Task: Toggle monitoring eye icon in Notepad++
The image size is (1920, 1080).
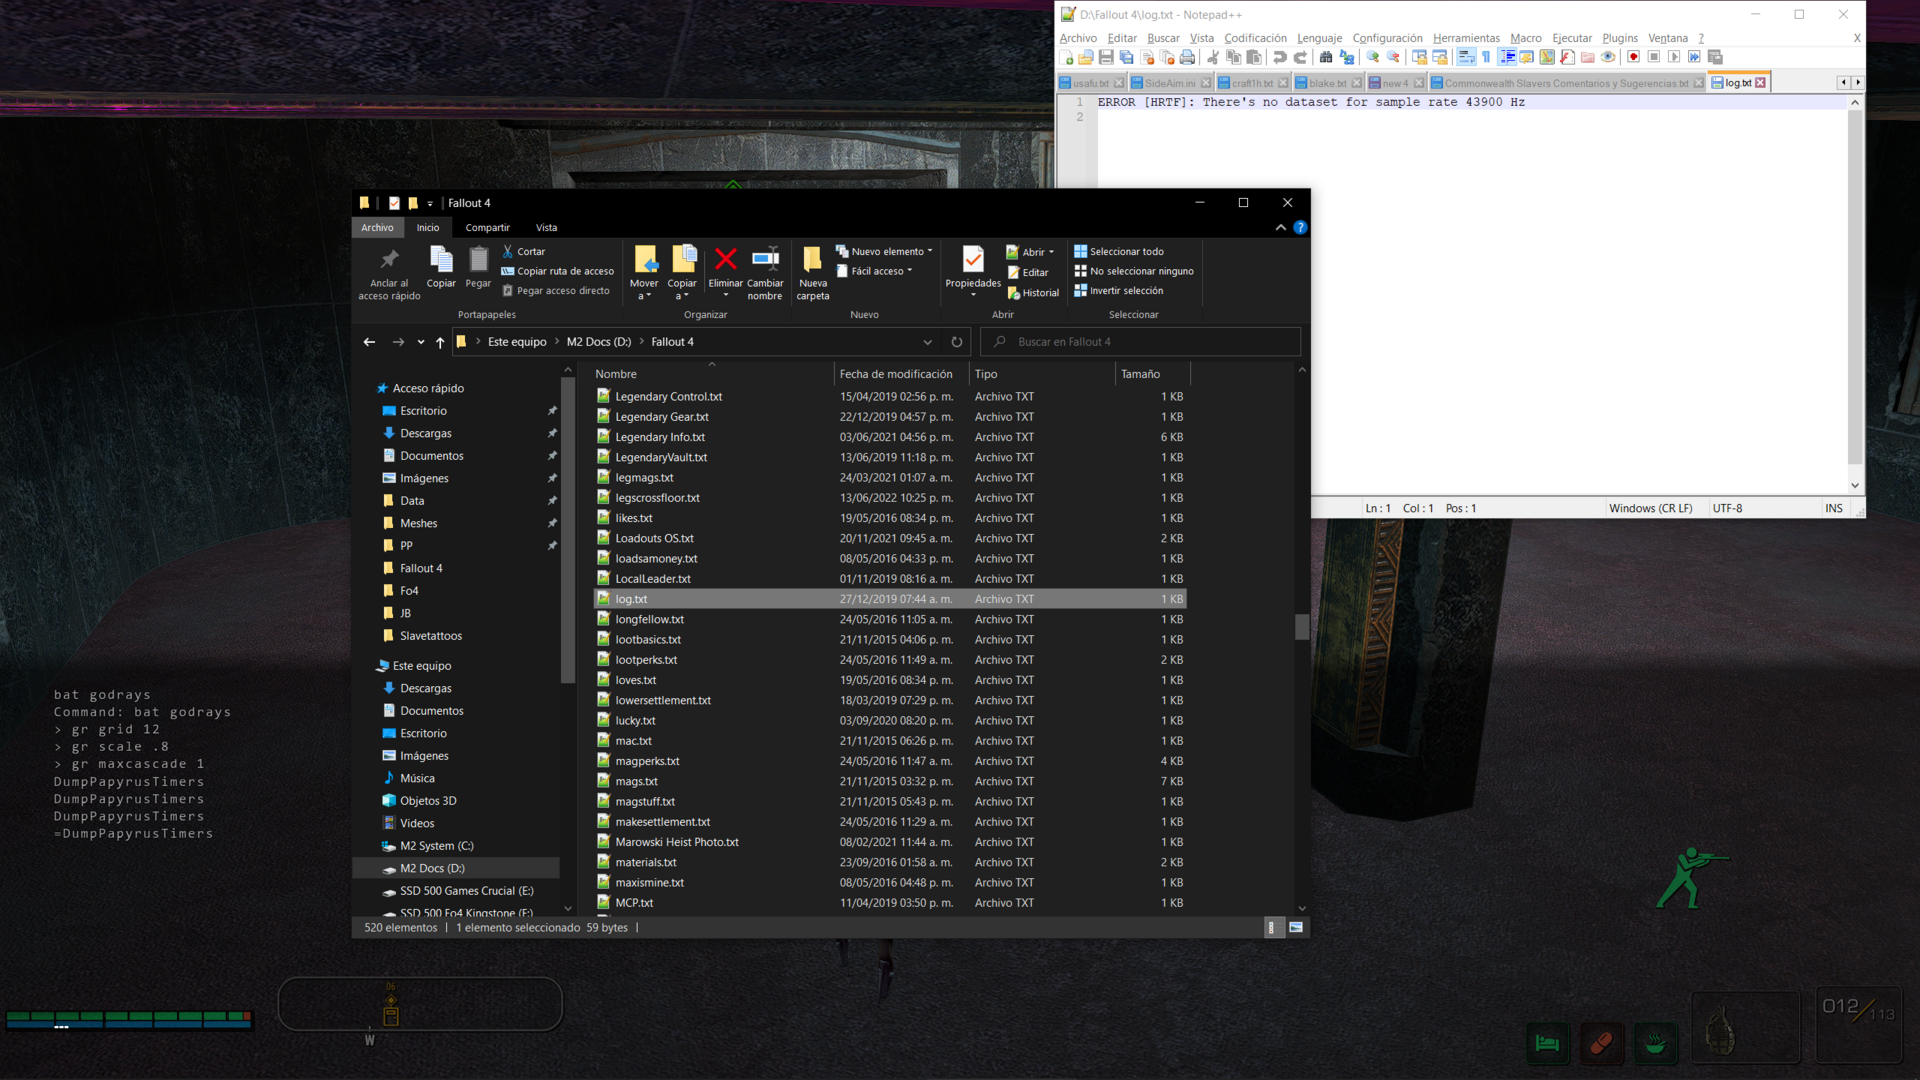Action: [x=1608, y=57]
